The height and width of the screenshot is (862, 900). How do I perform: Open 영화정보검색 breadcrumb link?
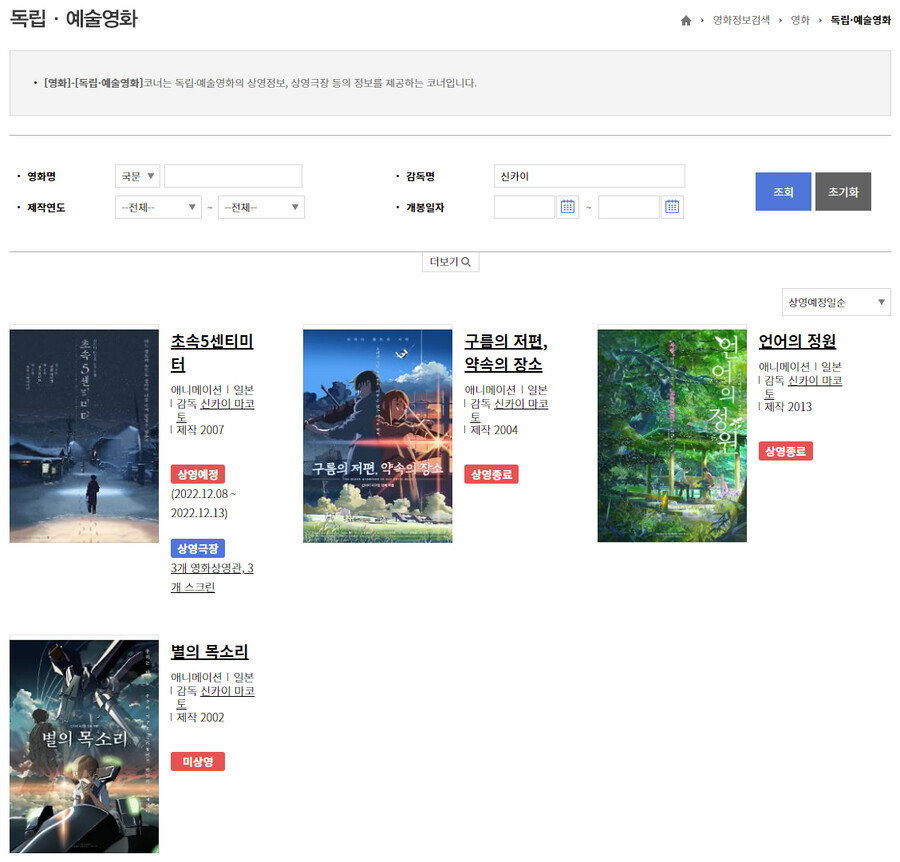tap(741, 20)
